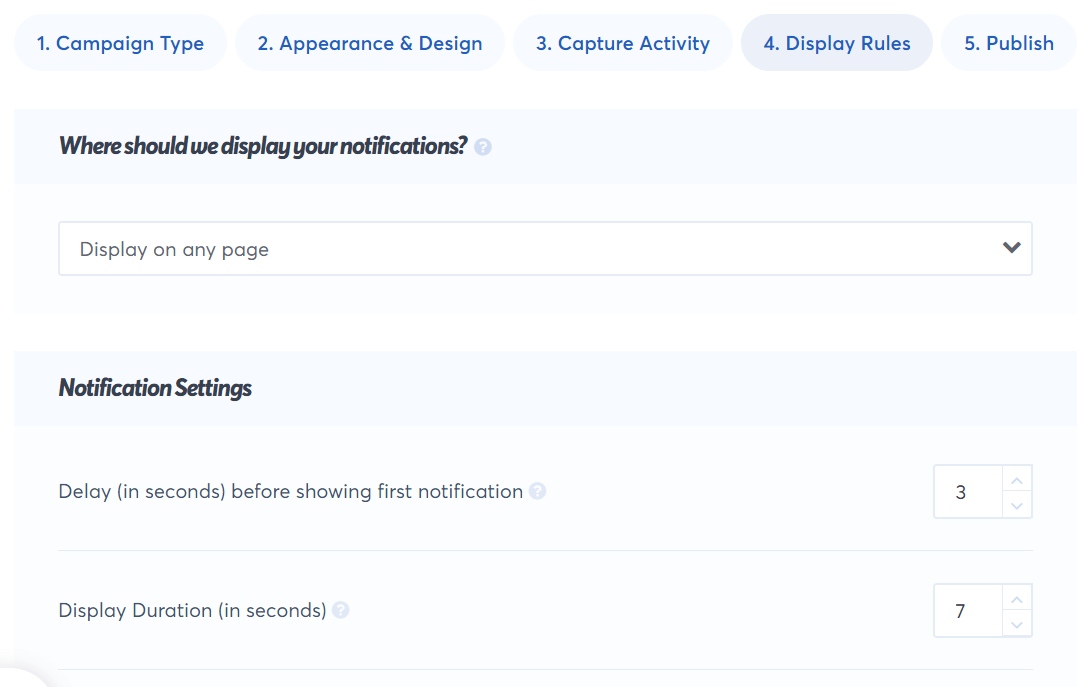Click the 'Delay (in seconds)' setting label

290,491
